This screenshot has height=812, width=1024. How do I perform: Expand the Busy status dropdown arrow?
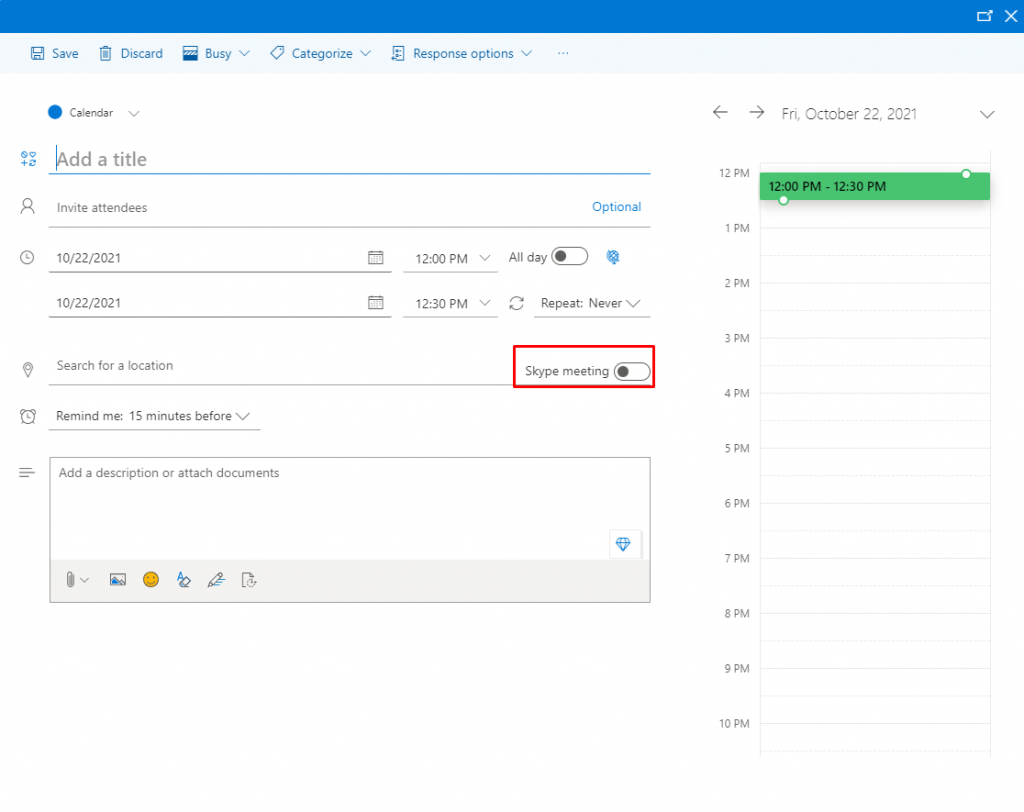point(244,54)
